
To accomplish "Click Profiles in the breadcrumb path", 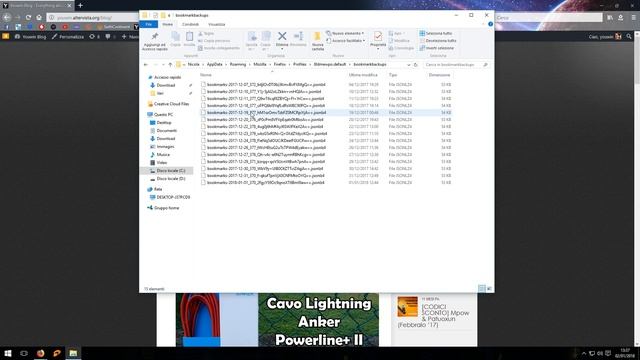I will (x=300, y=64).
